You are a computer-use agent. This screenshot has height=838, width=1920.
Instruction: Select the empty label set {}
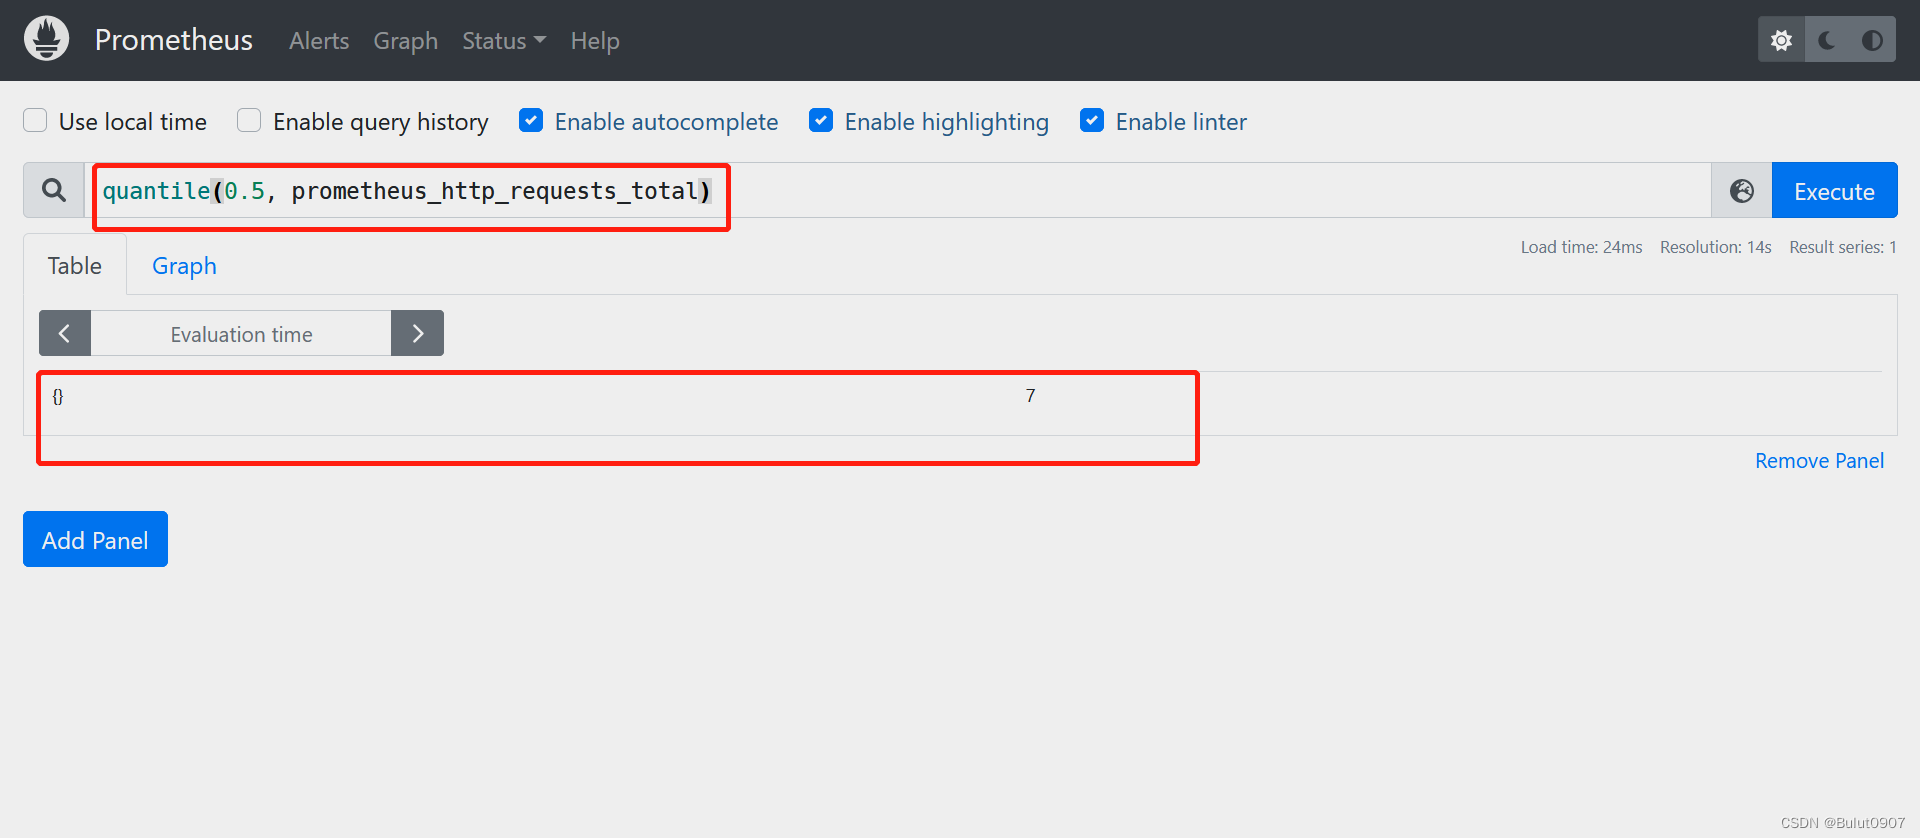tap(58, 396)
